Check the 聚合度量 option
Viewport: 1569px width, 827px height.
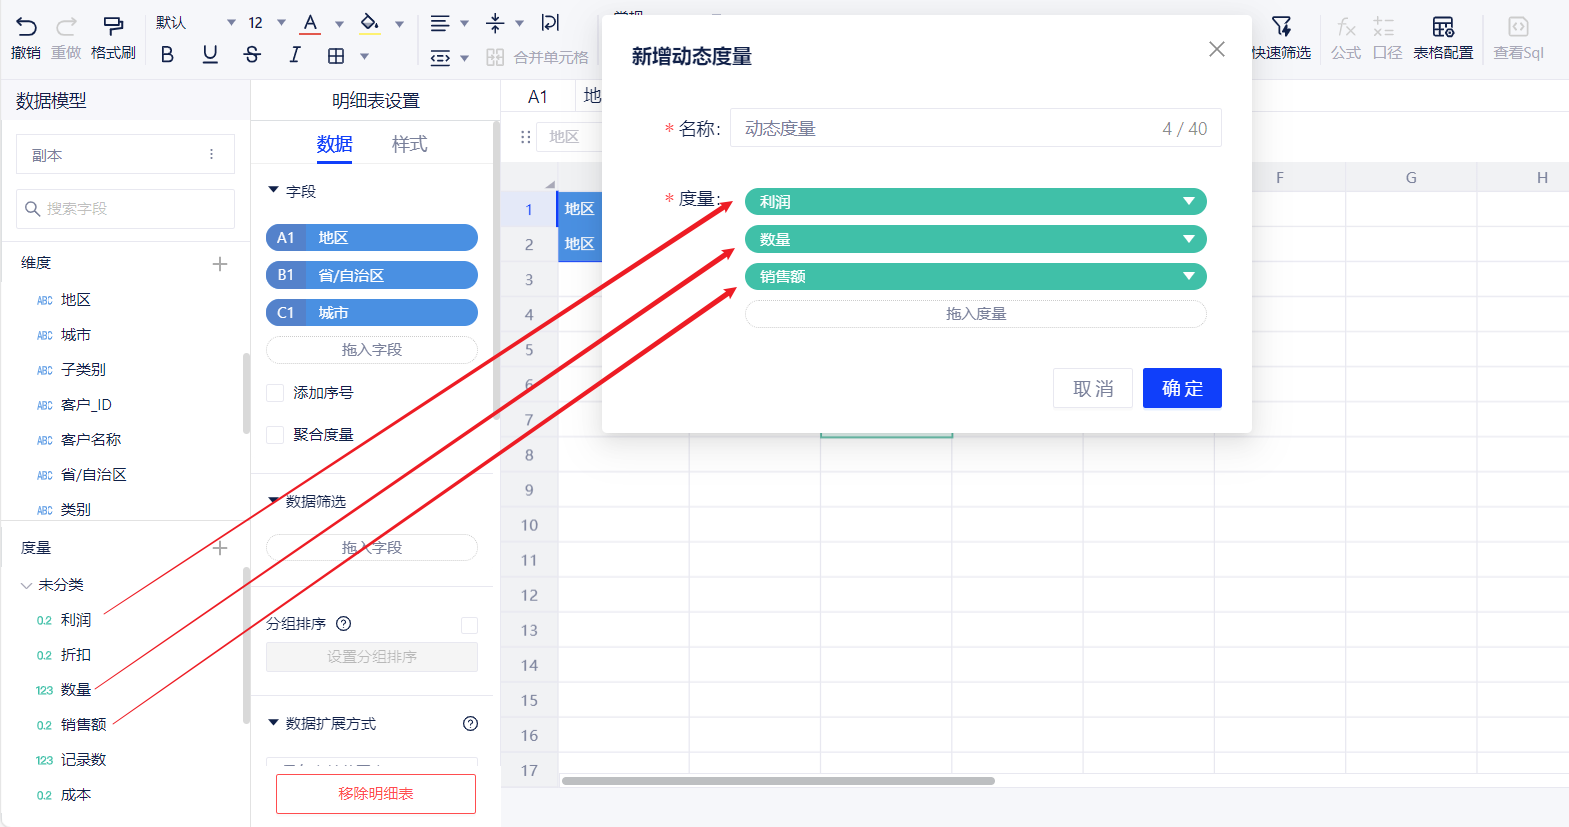pyautogui.click(x=275, y=435)
